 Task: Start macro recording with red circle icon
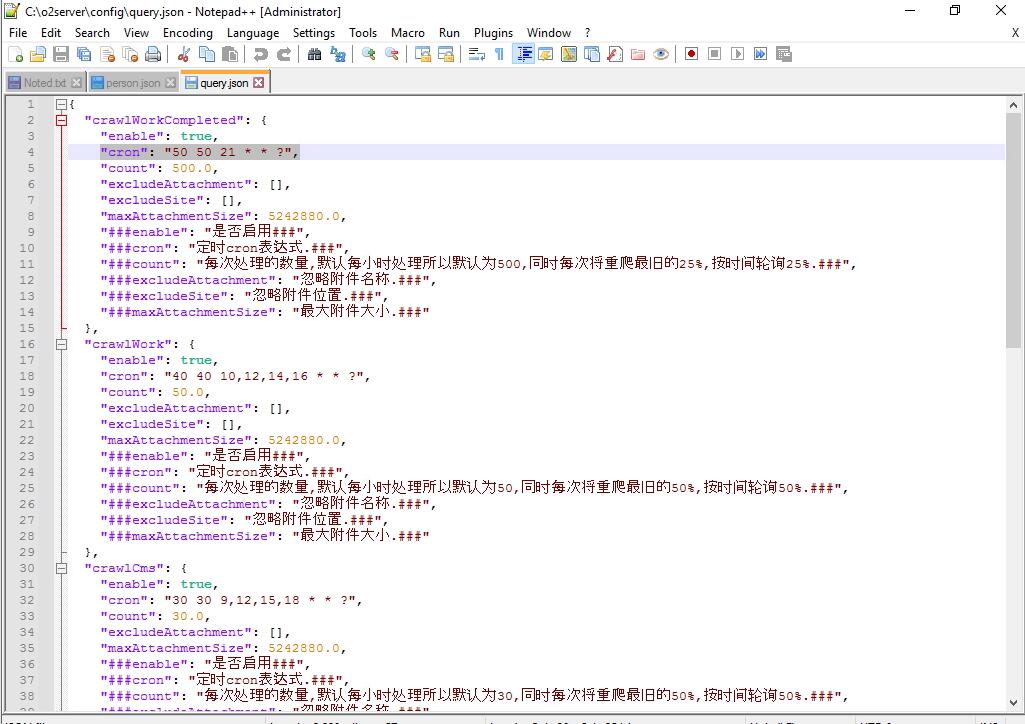pyautogui.click(x=691, y=54)
